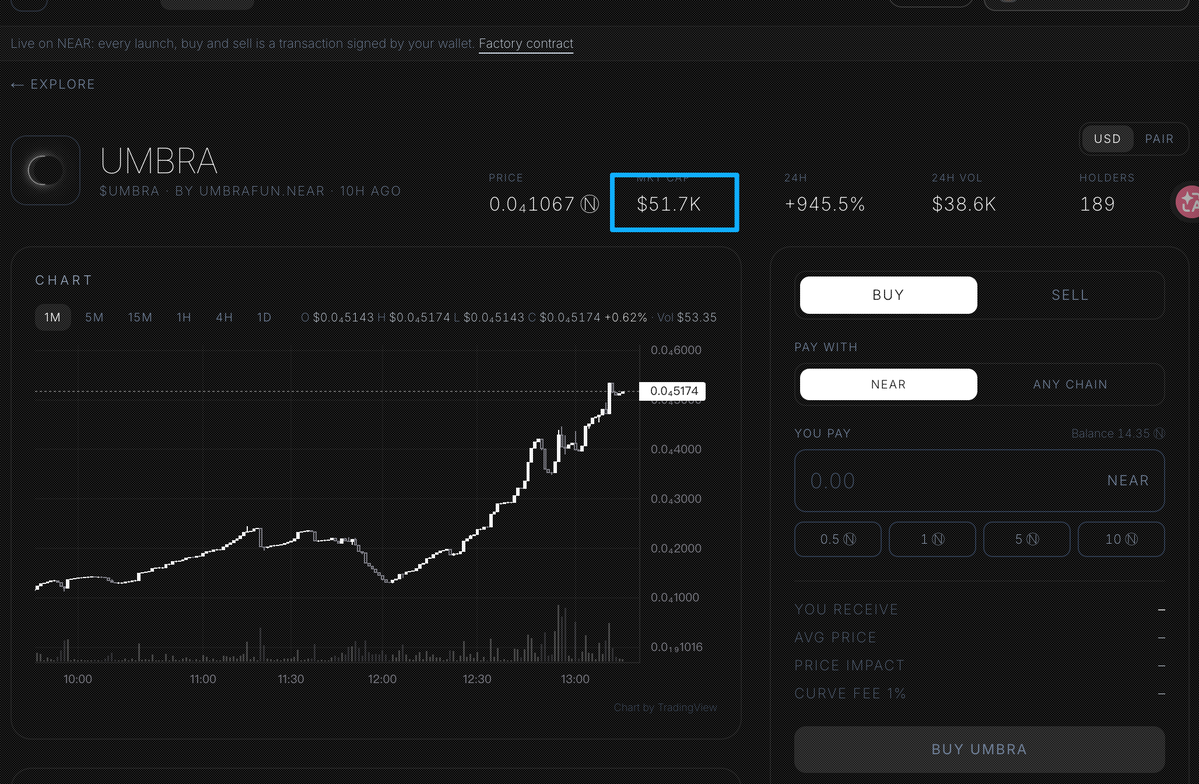Screen dimensions: 1199x784
Task: Choose NEAR as the payment method
Action: [888, 385]
